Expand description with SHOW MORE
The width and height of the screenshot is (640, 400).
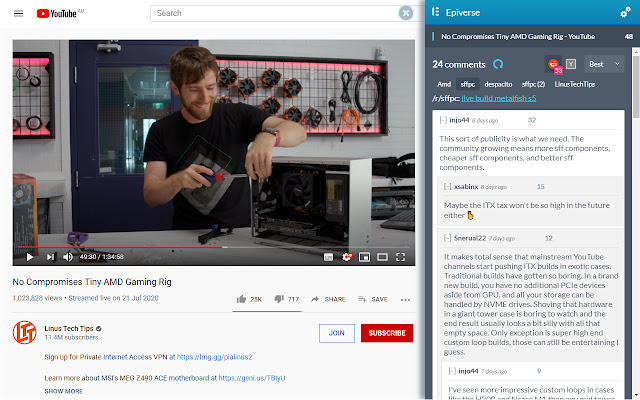[64, 391]
